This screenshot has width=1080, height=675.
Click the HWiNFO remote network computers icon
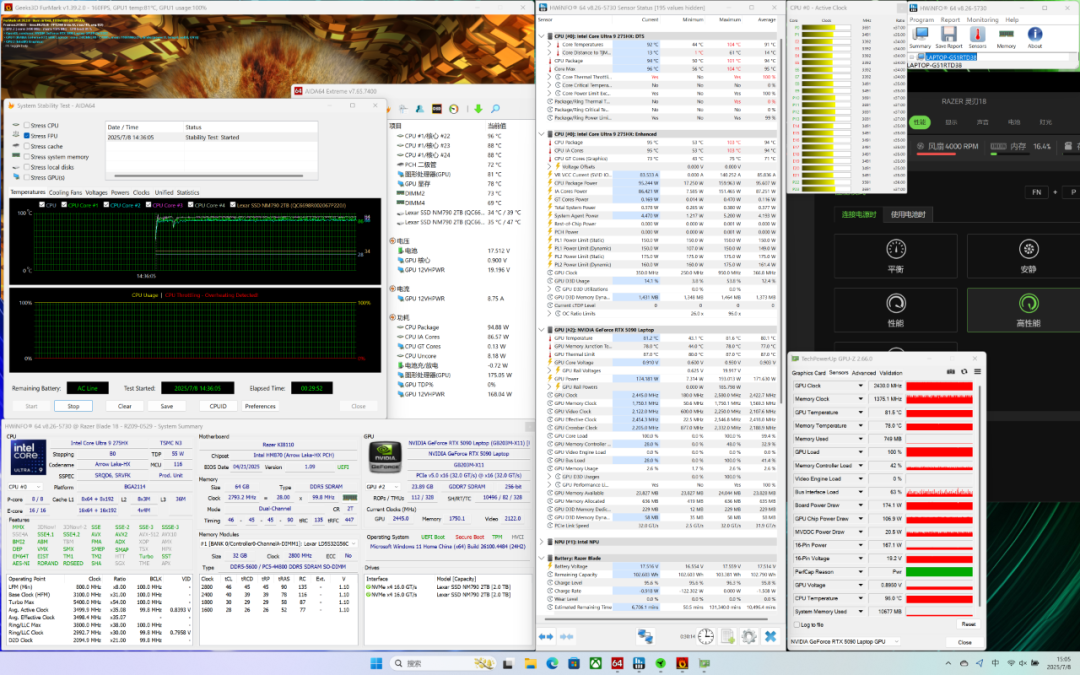tap(645, 636)
